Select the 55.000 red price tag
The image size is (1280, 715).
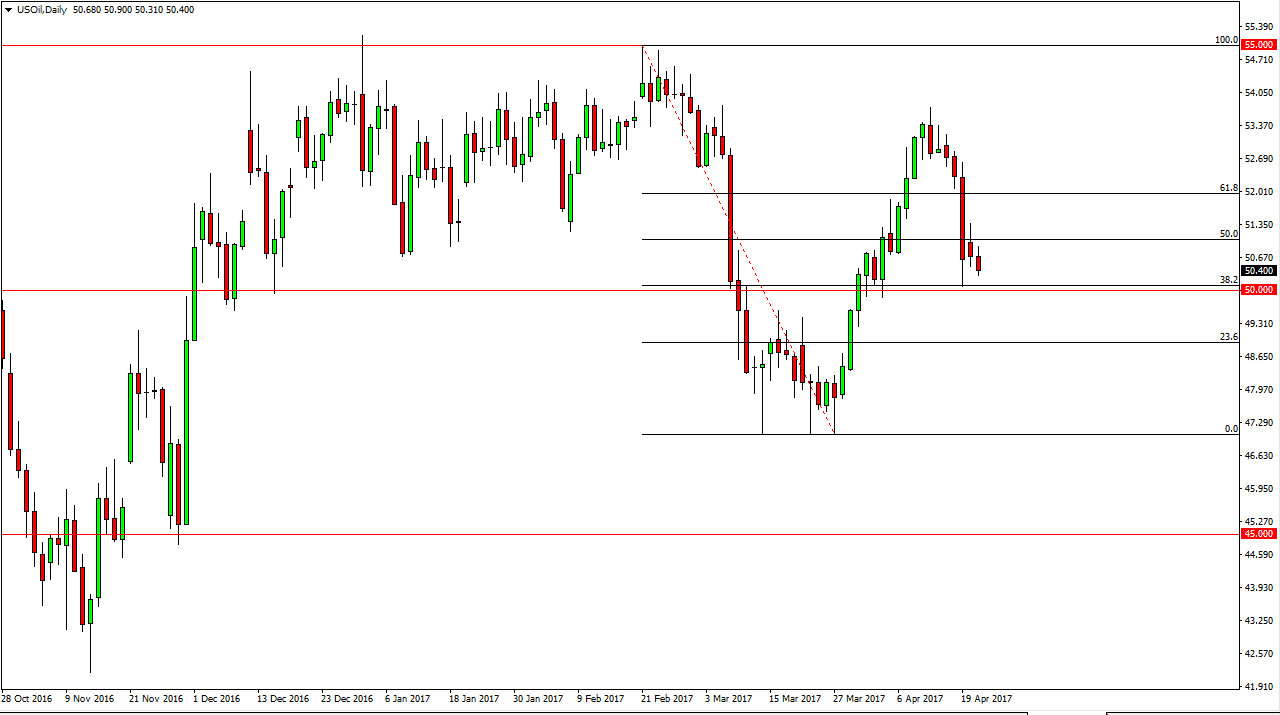pyautogui.click(x=1259, y=45)
